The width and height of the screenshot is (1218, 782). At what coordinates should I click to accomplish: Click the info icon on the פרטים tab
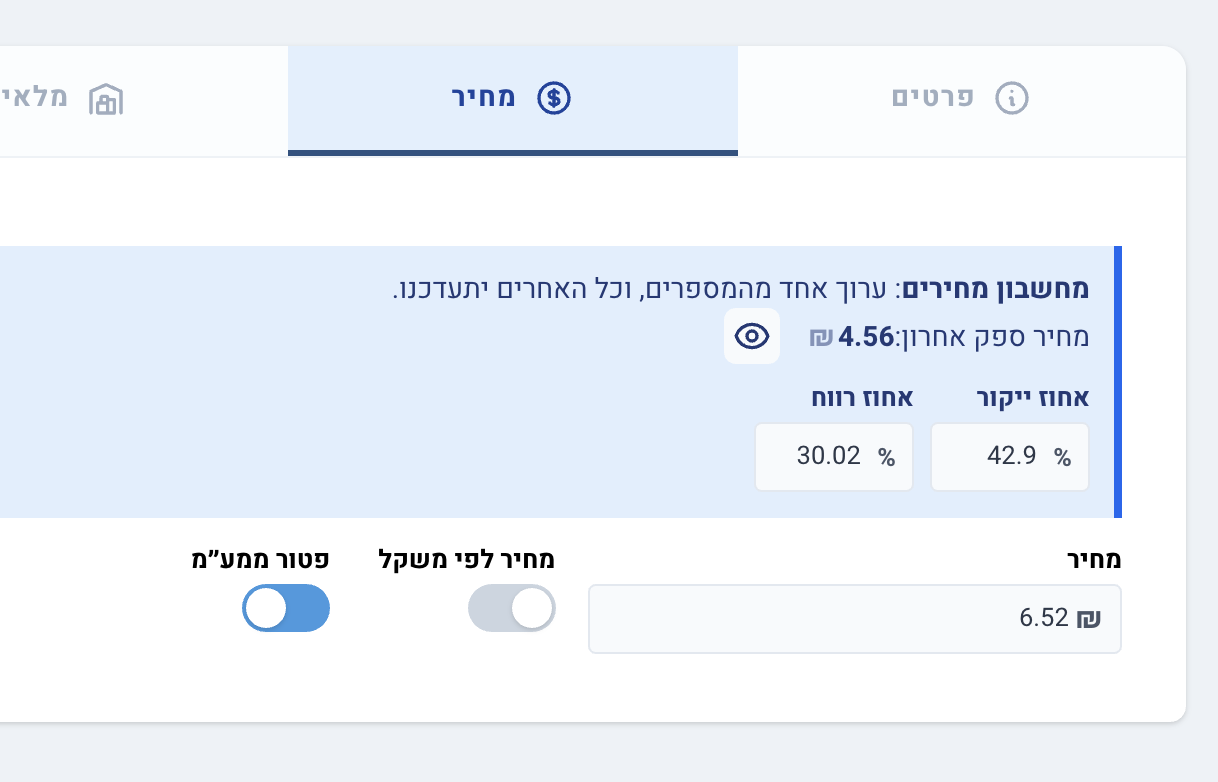1012,98
